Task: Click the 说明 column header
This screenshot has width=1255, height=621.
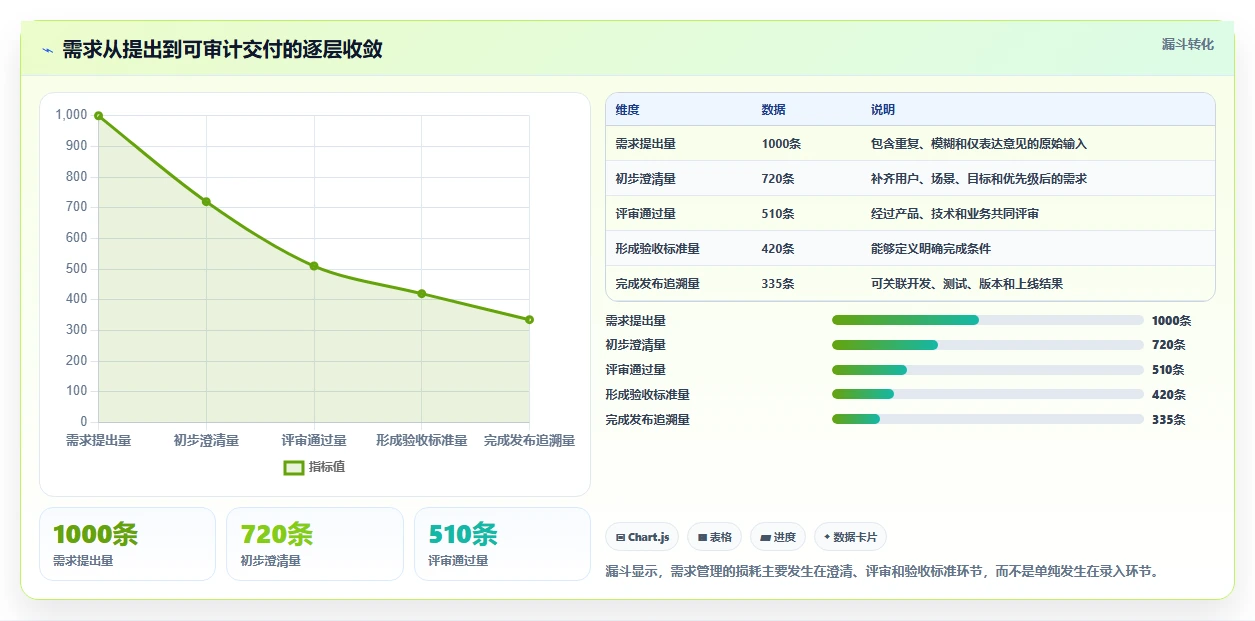Action: click(883, 110)
